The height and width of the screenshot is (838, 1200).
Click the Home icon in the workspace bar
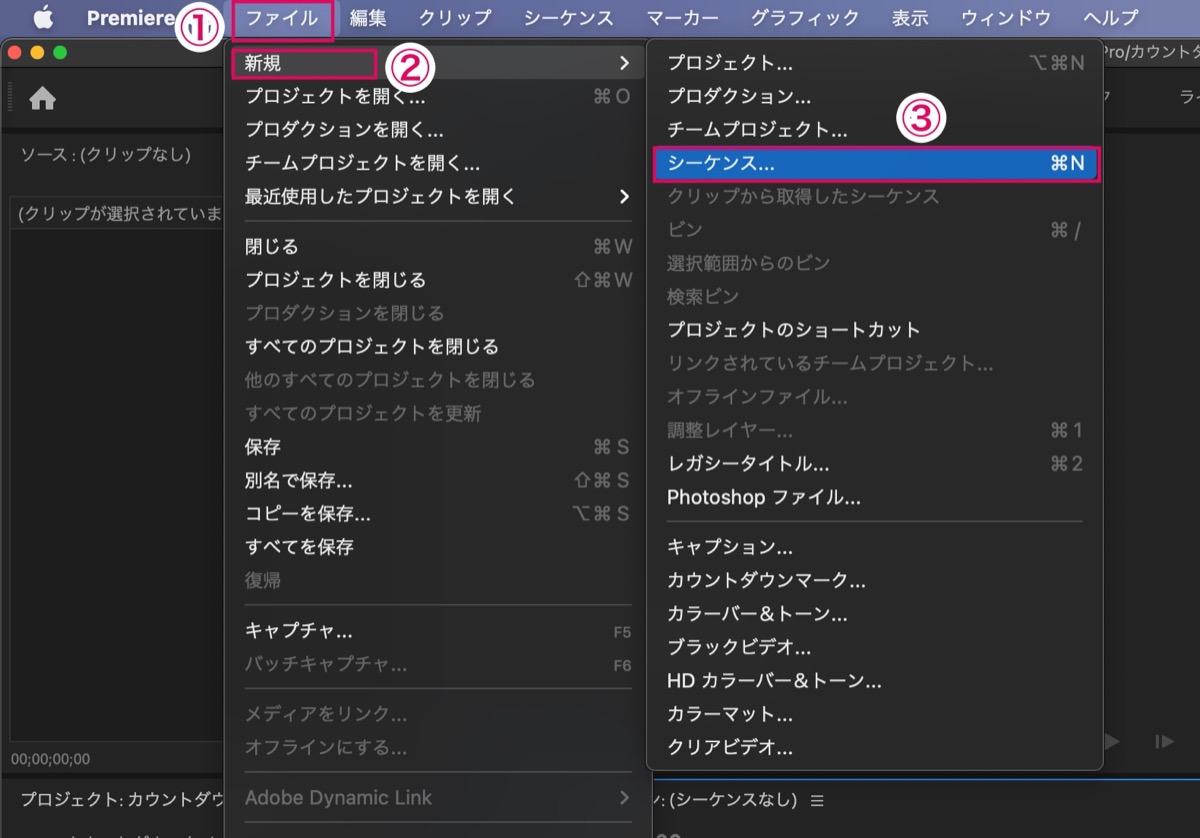[x=42, y=98]
